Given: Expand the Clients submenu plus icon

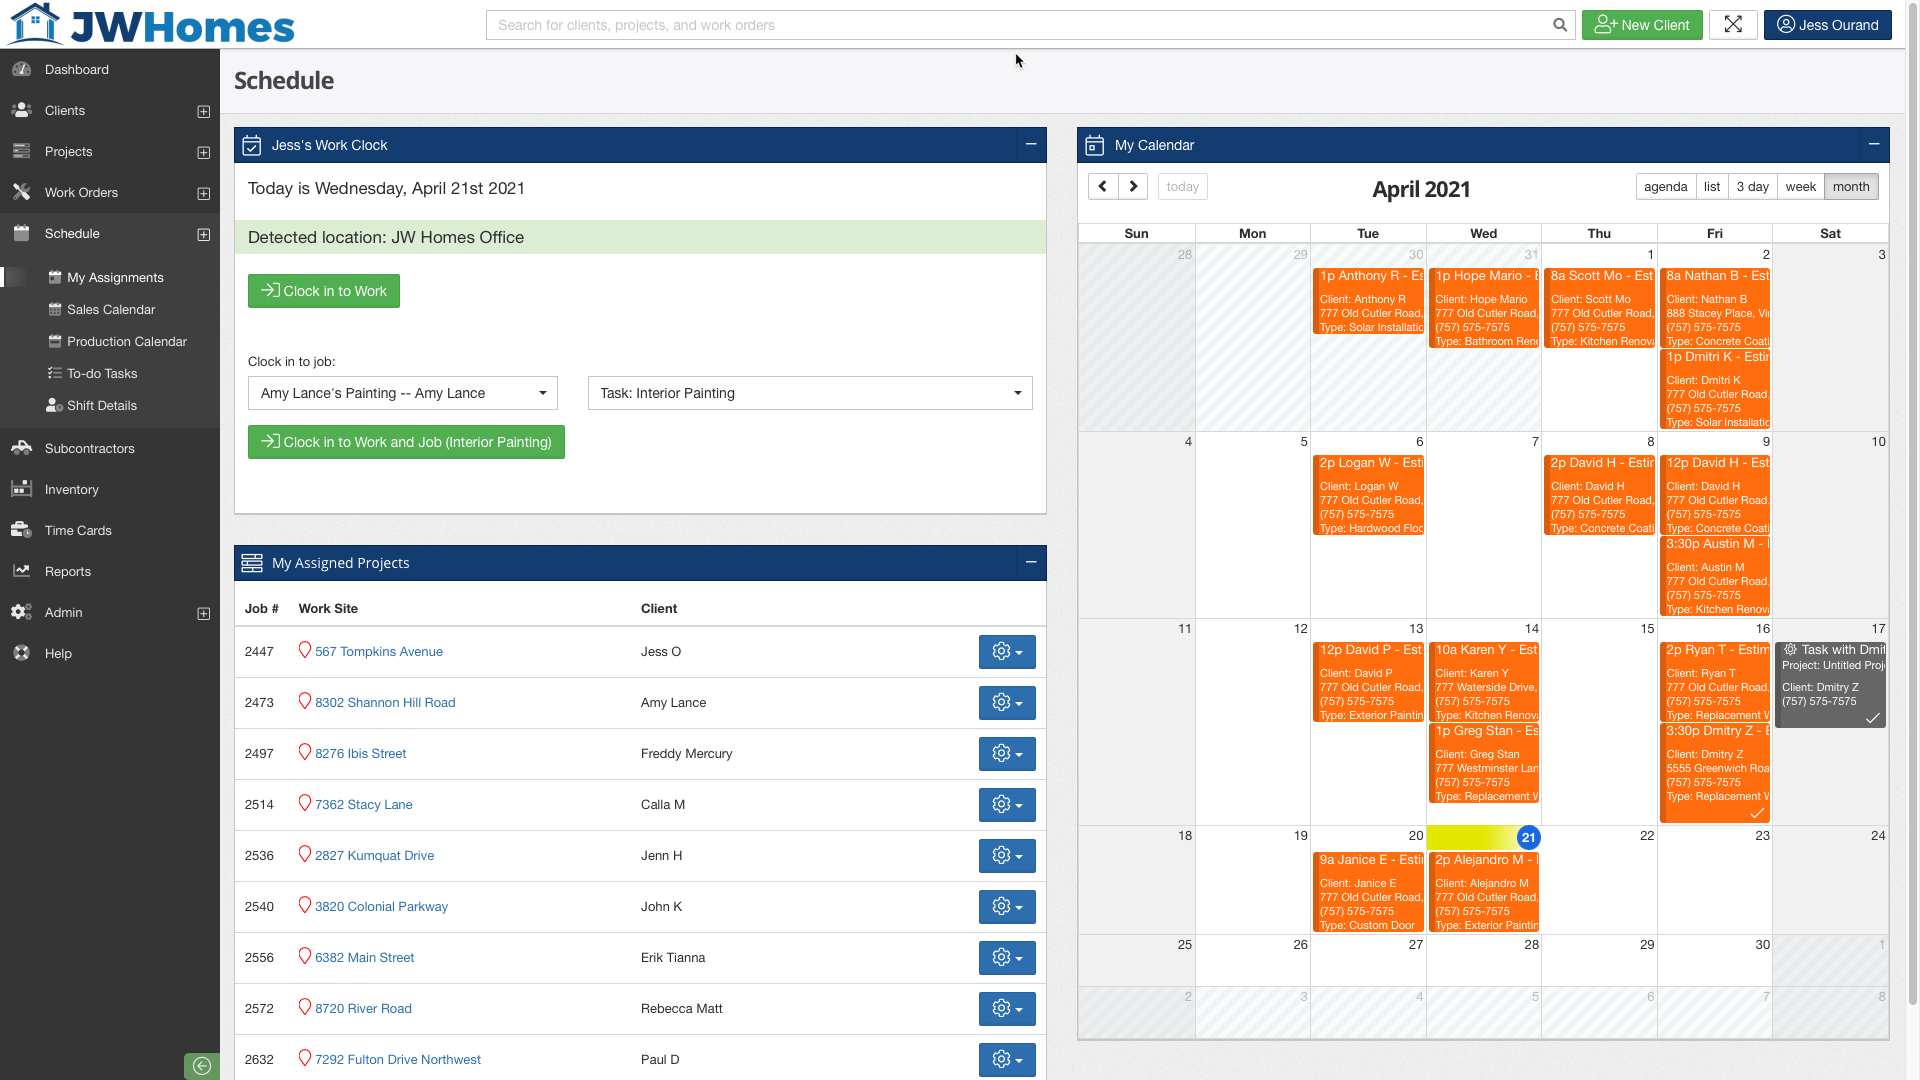Looking at the screenshot, I should pyautogui.click(x=203, y=111).
